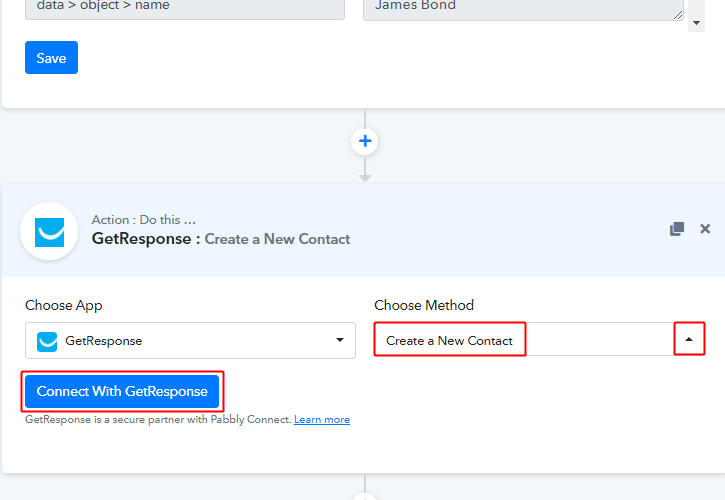Open the Learn more link

[x=322, y=420]
